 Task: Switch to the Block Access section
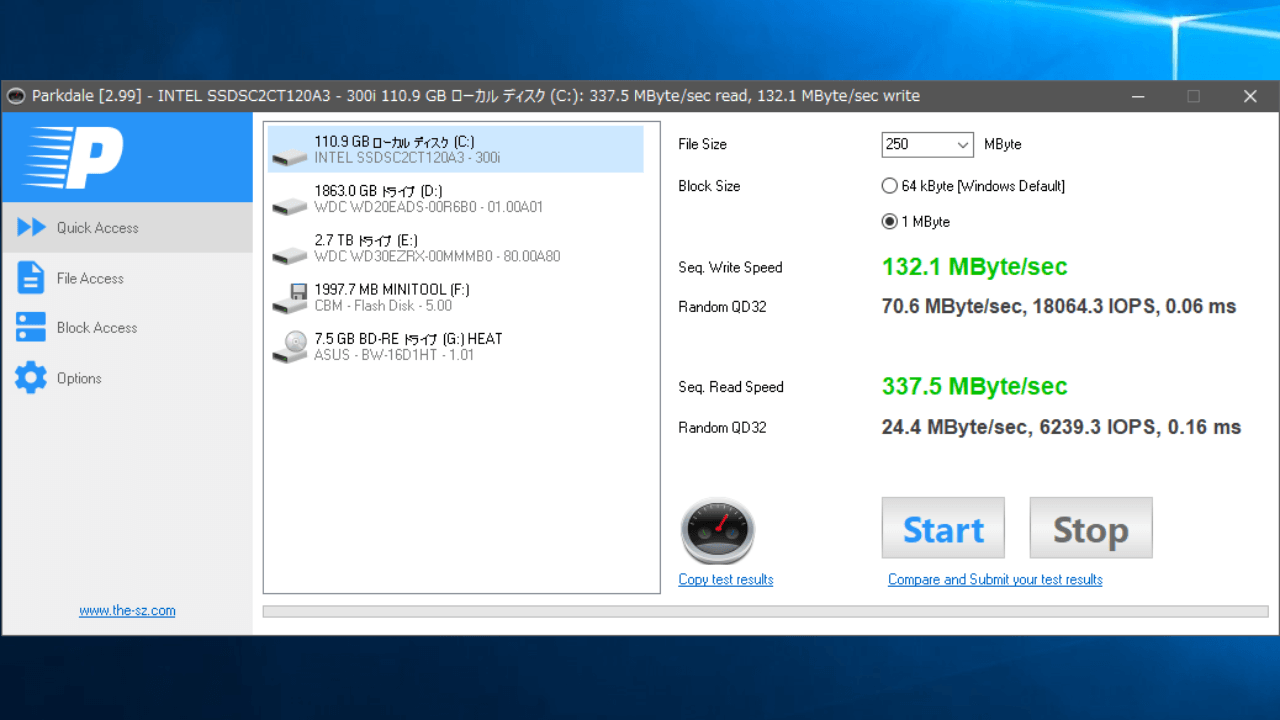127,327
